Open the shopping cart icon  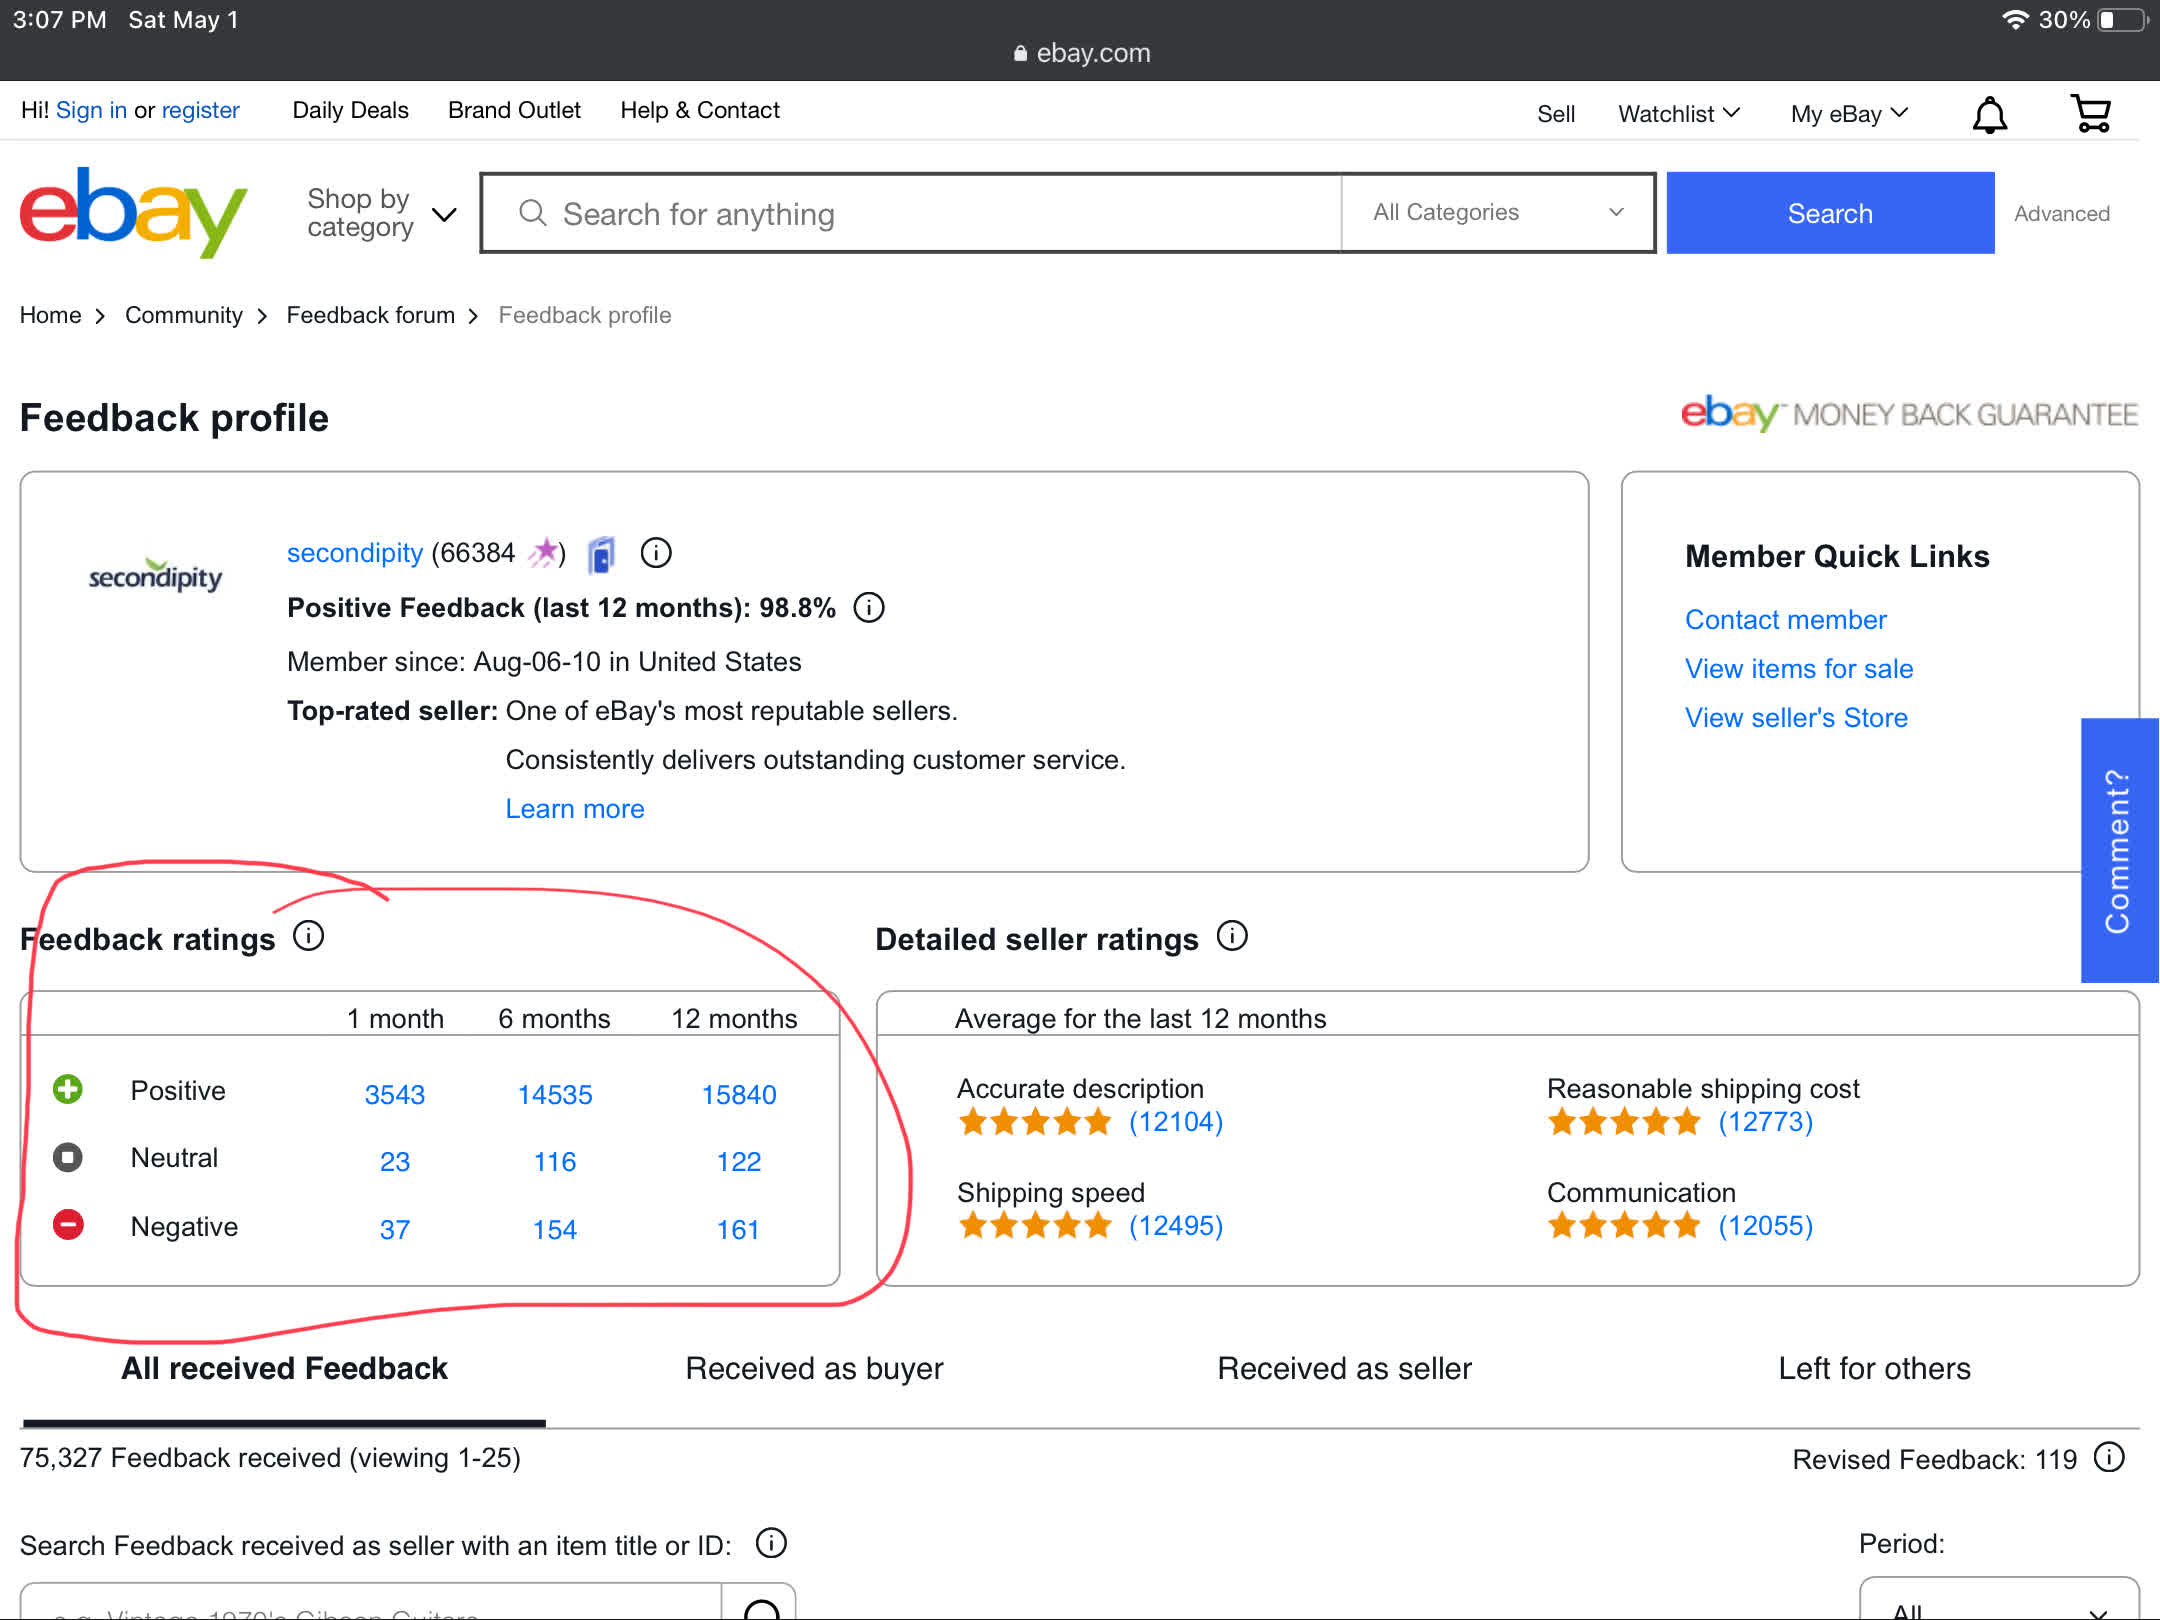pyautogui.click(x=2091, y=114)
